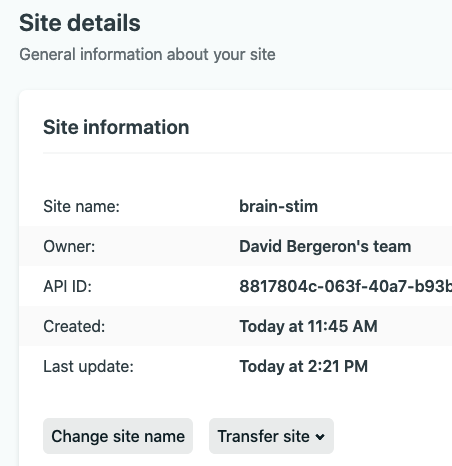Click the Change site name button
The image size is (452, 466).
tap(118, 436)
